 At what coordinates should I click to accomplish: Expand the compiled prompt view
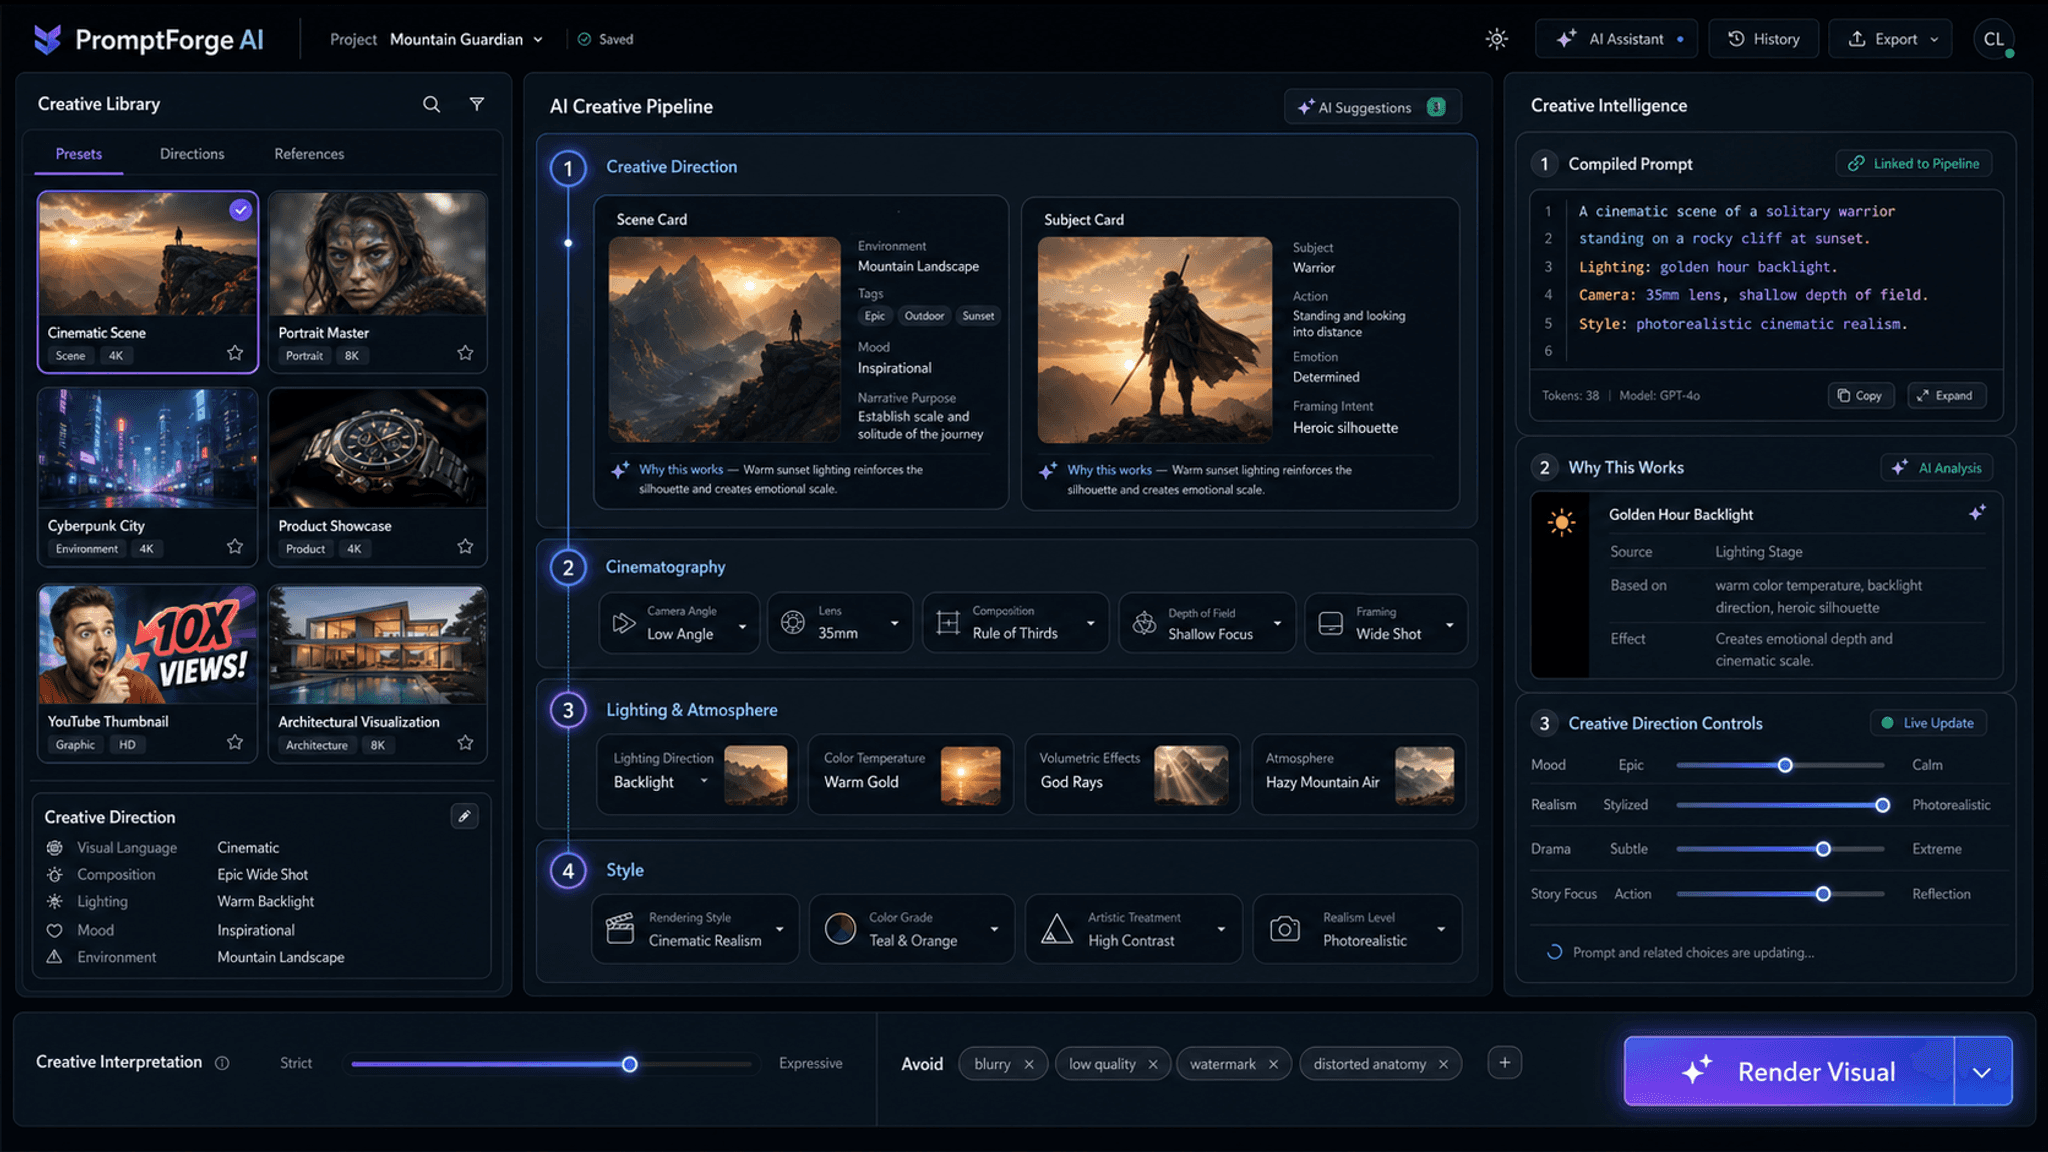(1945, 395)
